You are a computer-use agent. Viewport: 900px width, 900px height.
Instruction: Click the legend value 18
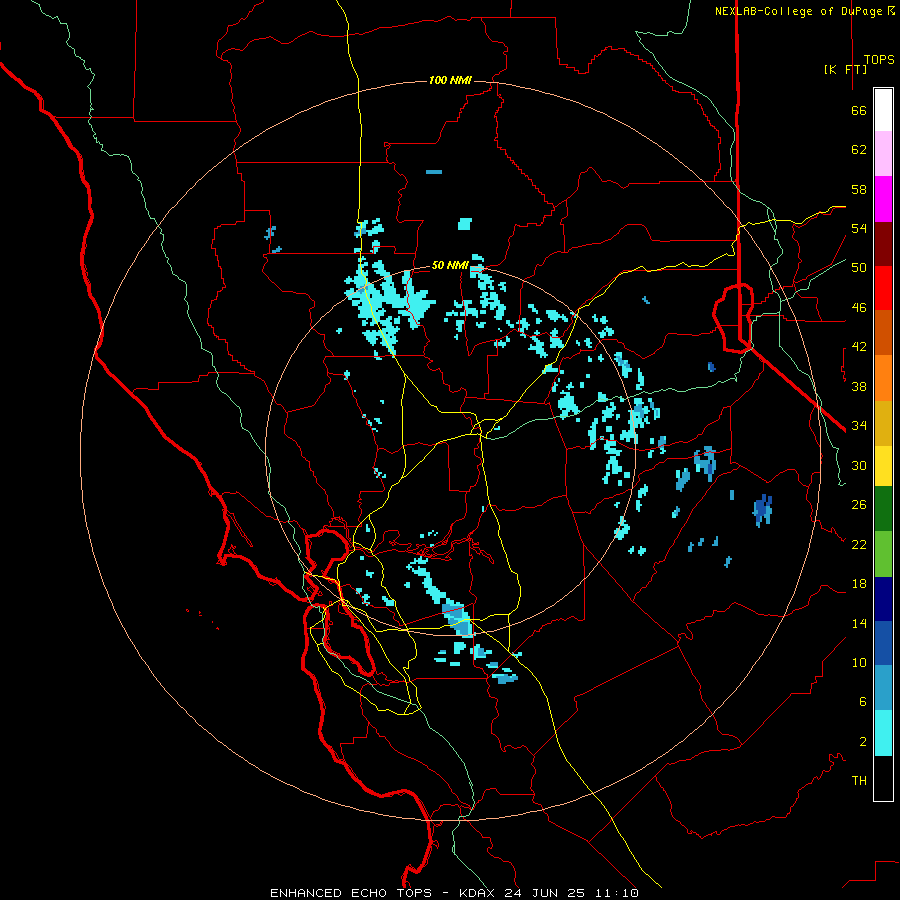(859, 584)
